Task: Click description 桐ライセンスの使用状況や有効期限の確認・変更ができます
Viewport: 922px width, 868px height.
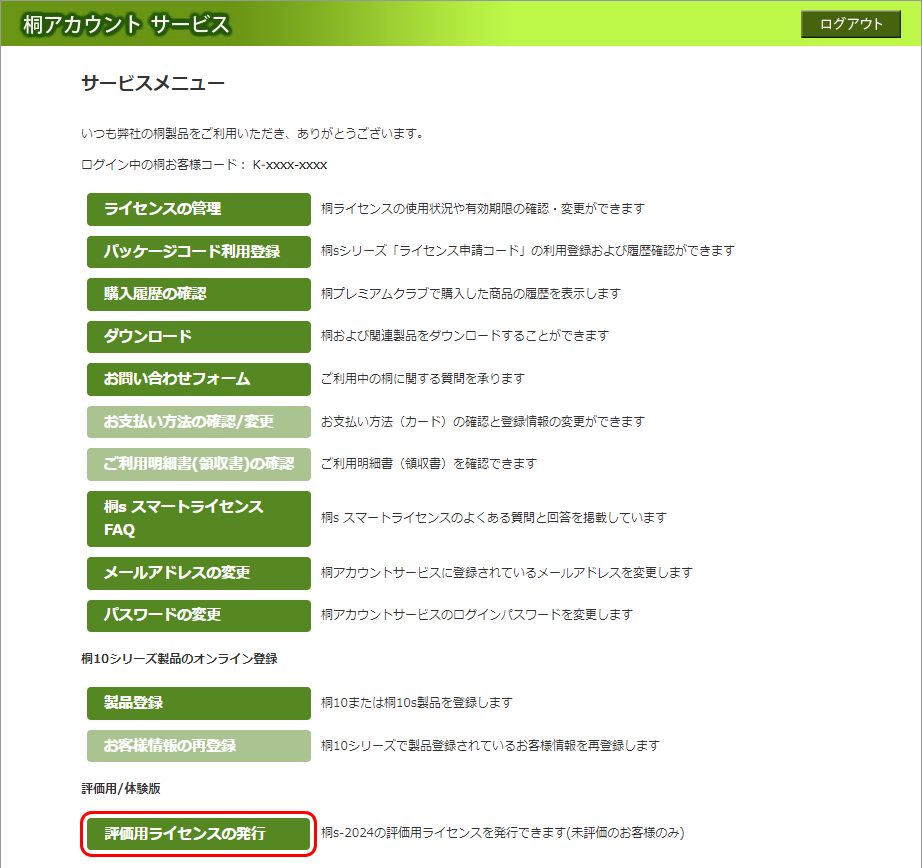Action: click(x=483, y=209)
